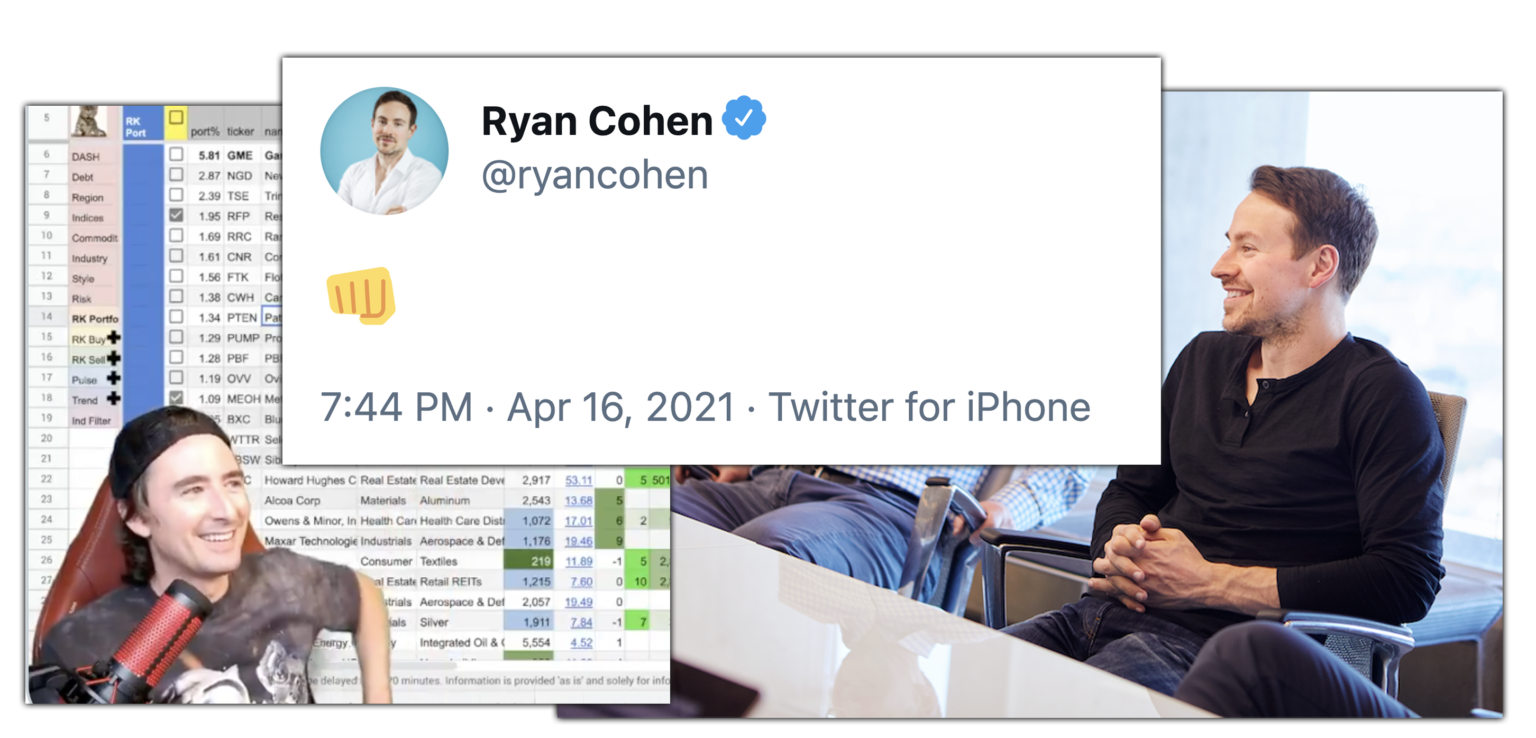
Task: Click the RK Sell plus icon
Action: point(114,358)
